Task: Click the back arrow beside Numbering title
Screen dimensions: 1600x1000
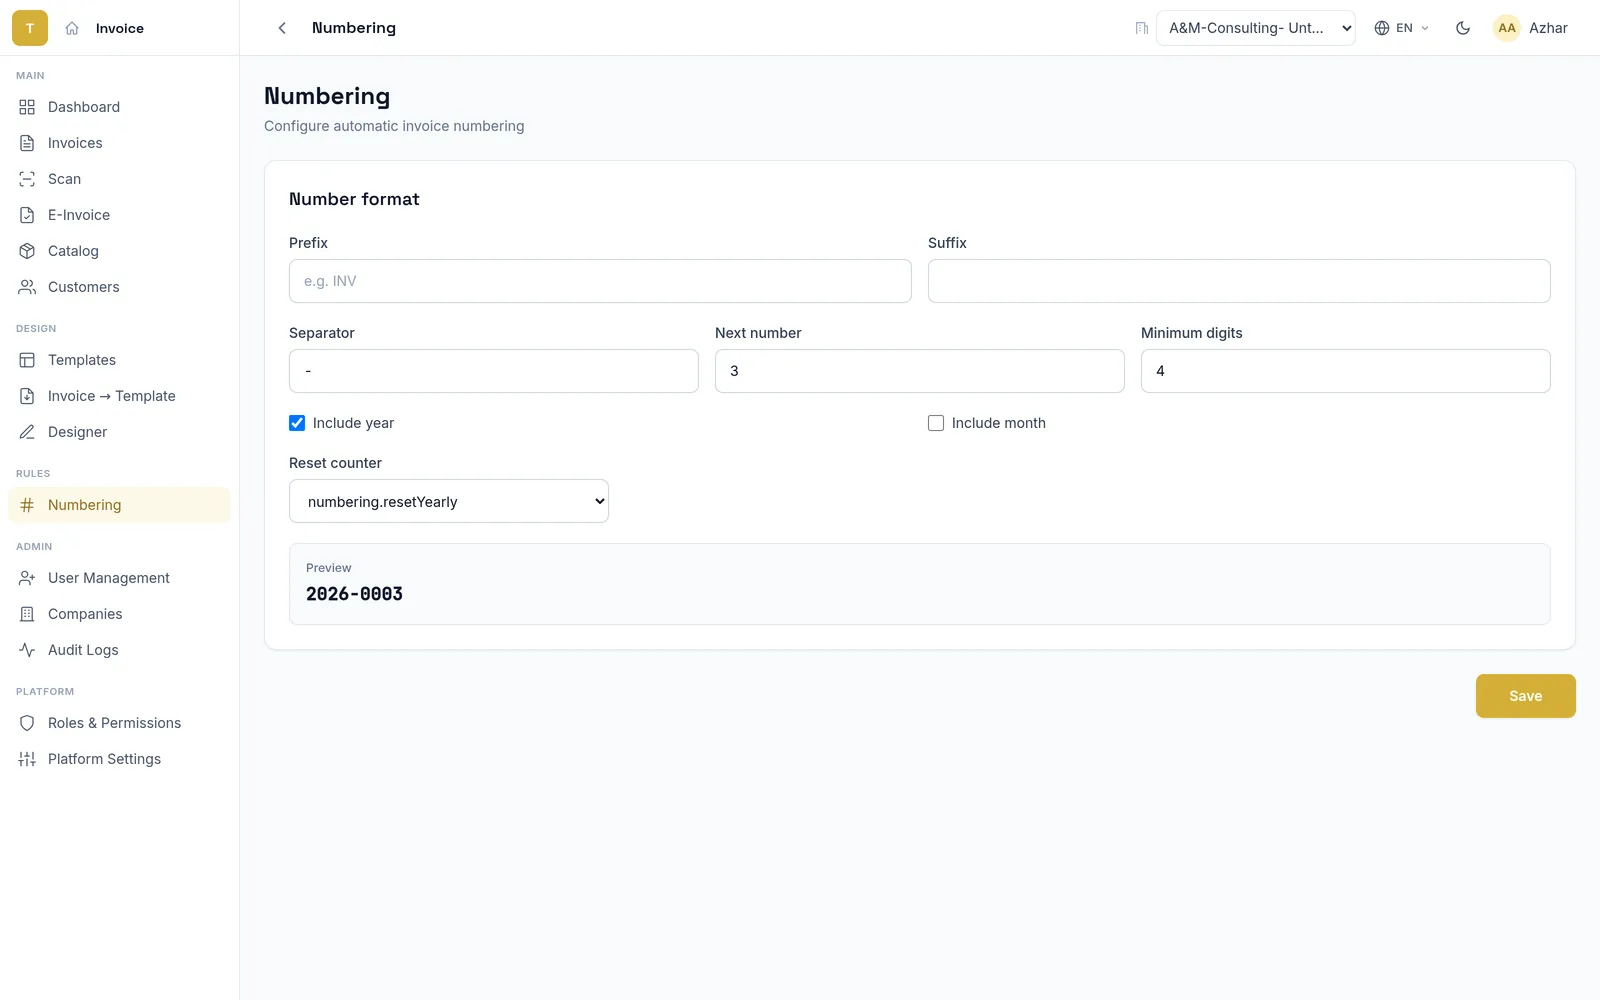Action: pyautogui.click(x=282, y=28)
